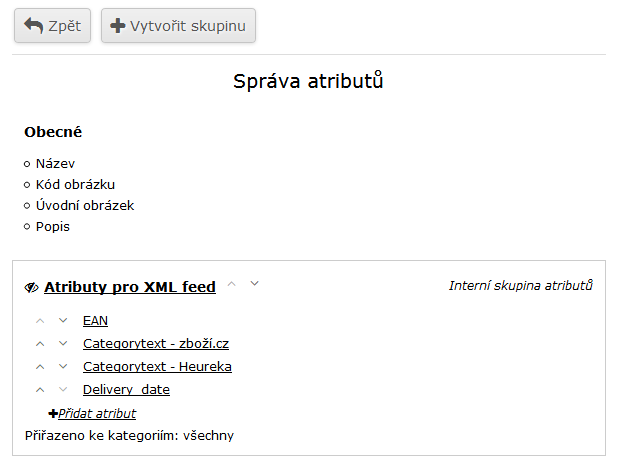This screenshot has height=463, width=617.
Task: Open the Categorytext - Heureka attribute
Action: (157, 367)
